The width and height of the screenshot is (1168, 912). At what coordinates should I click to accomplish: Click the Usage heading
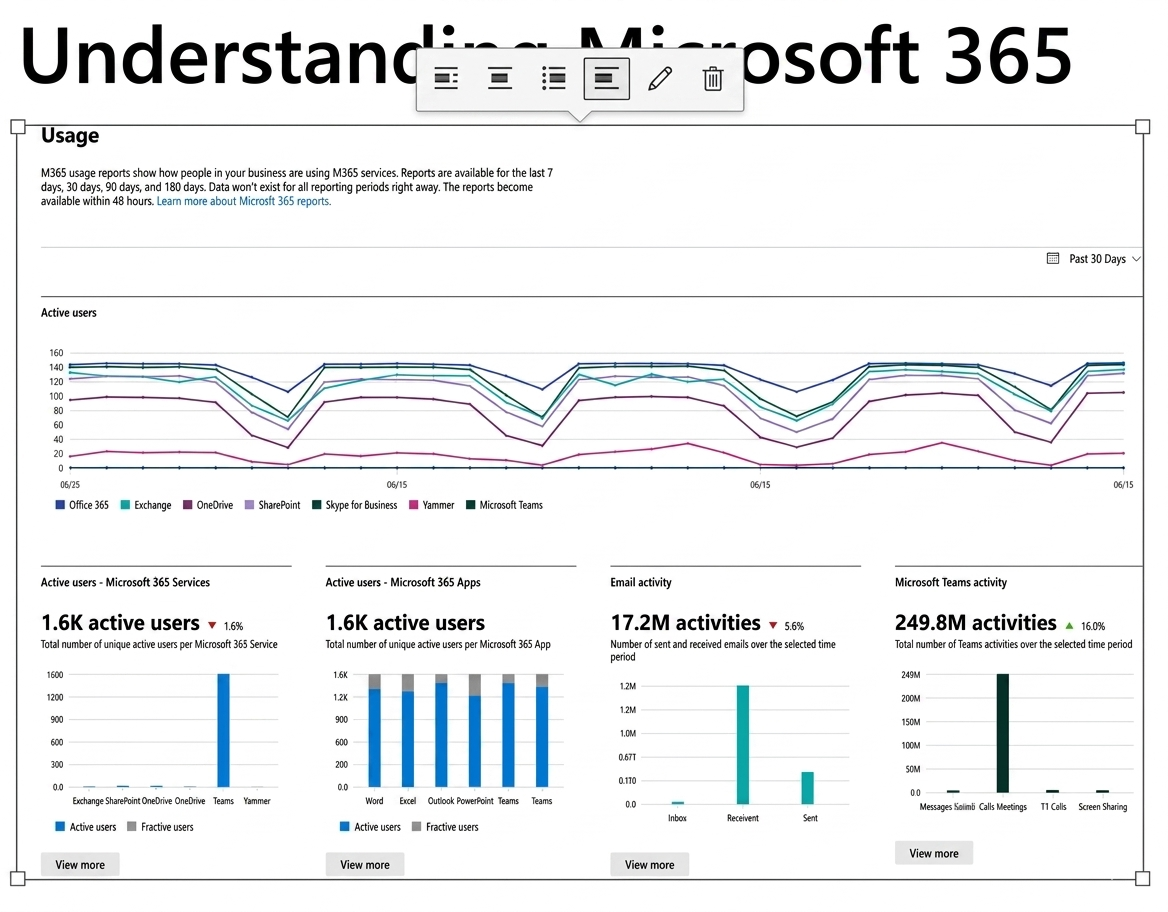tap(70, 136)
